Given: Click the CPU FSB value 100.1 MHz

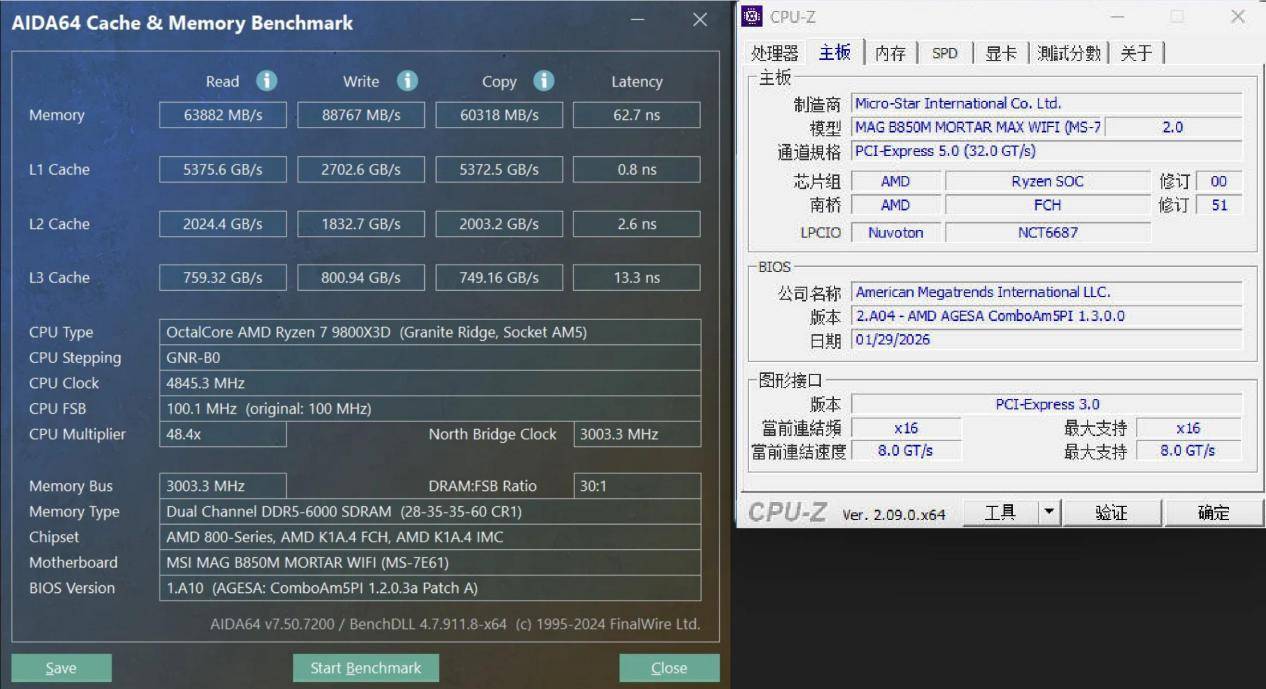Looking at the screenshot, I should 430,409.
